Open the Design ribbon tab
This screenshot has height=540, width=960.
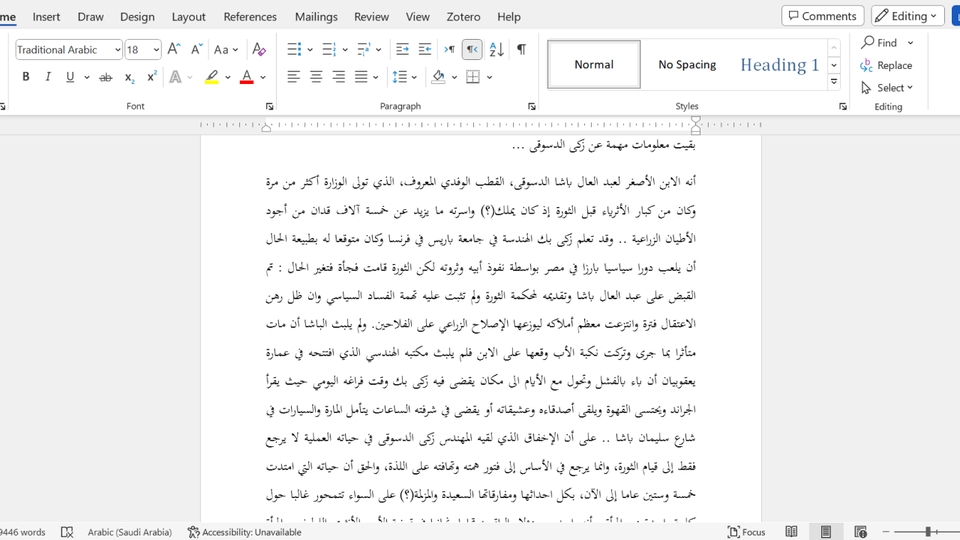[x=137, y=17]
